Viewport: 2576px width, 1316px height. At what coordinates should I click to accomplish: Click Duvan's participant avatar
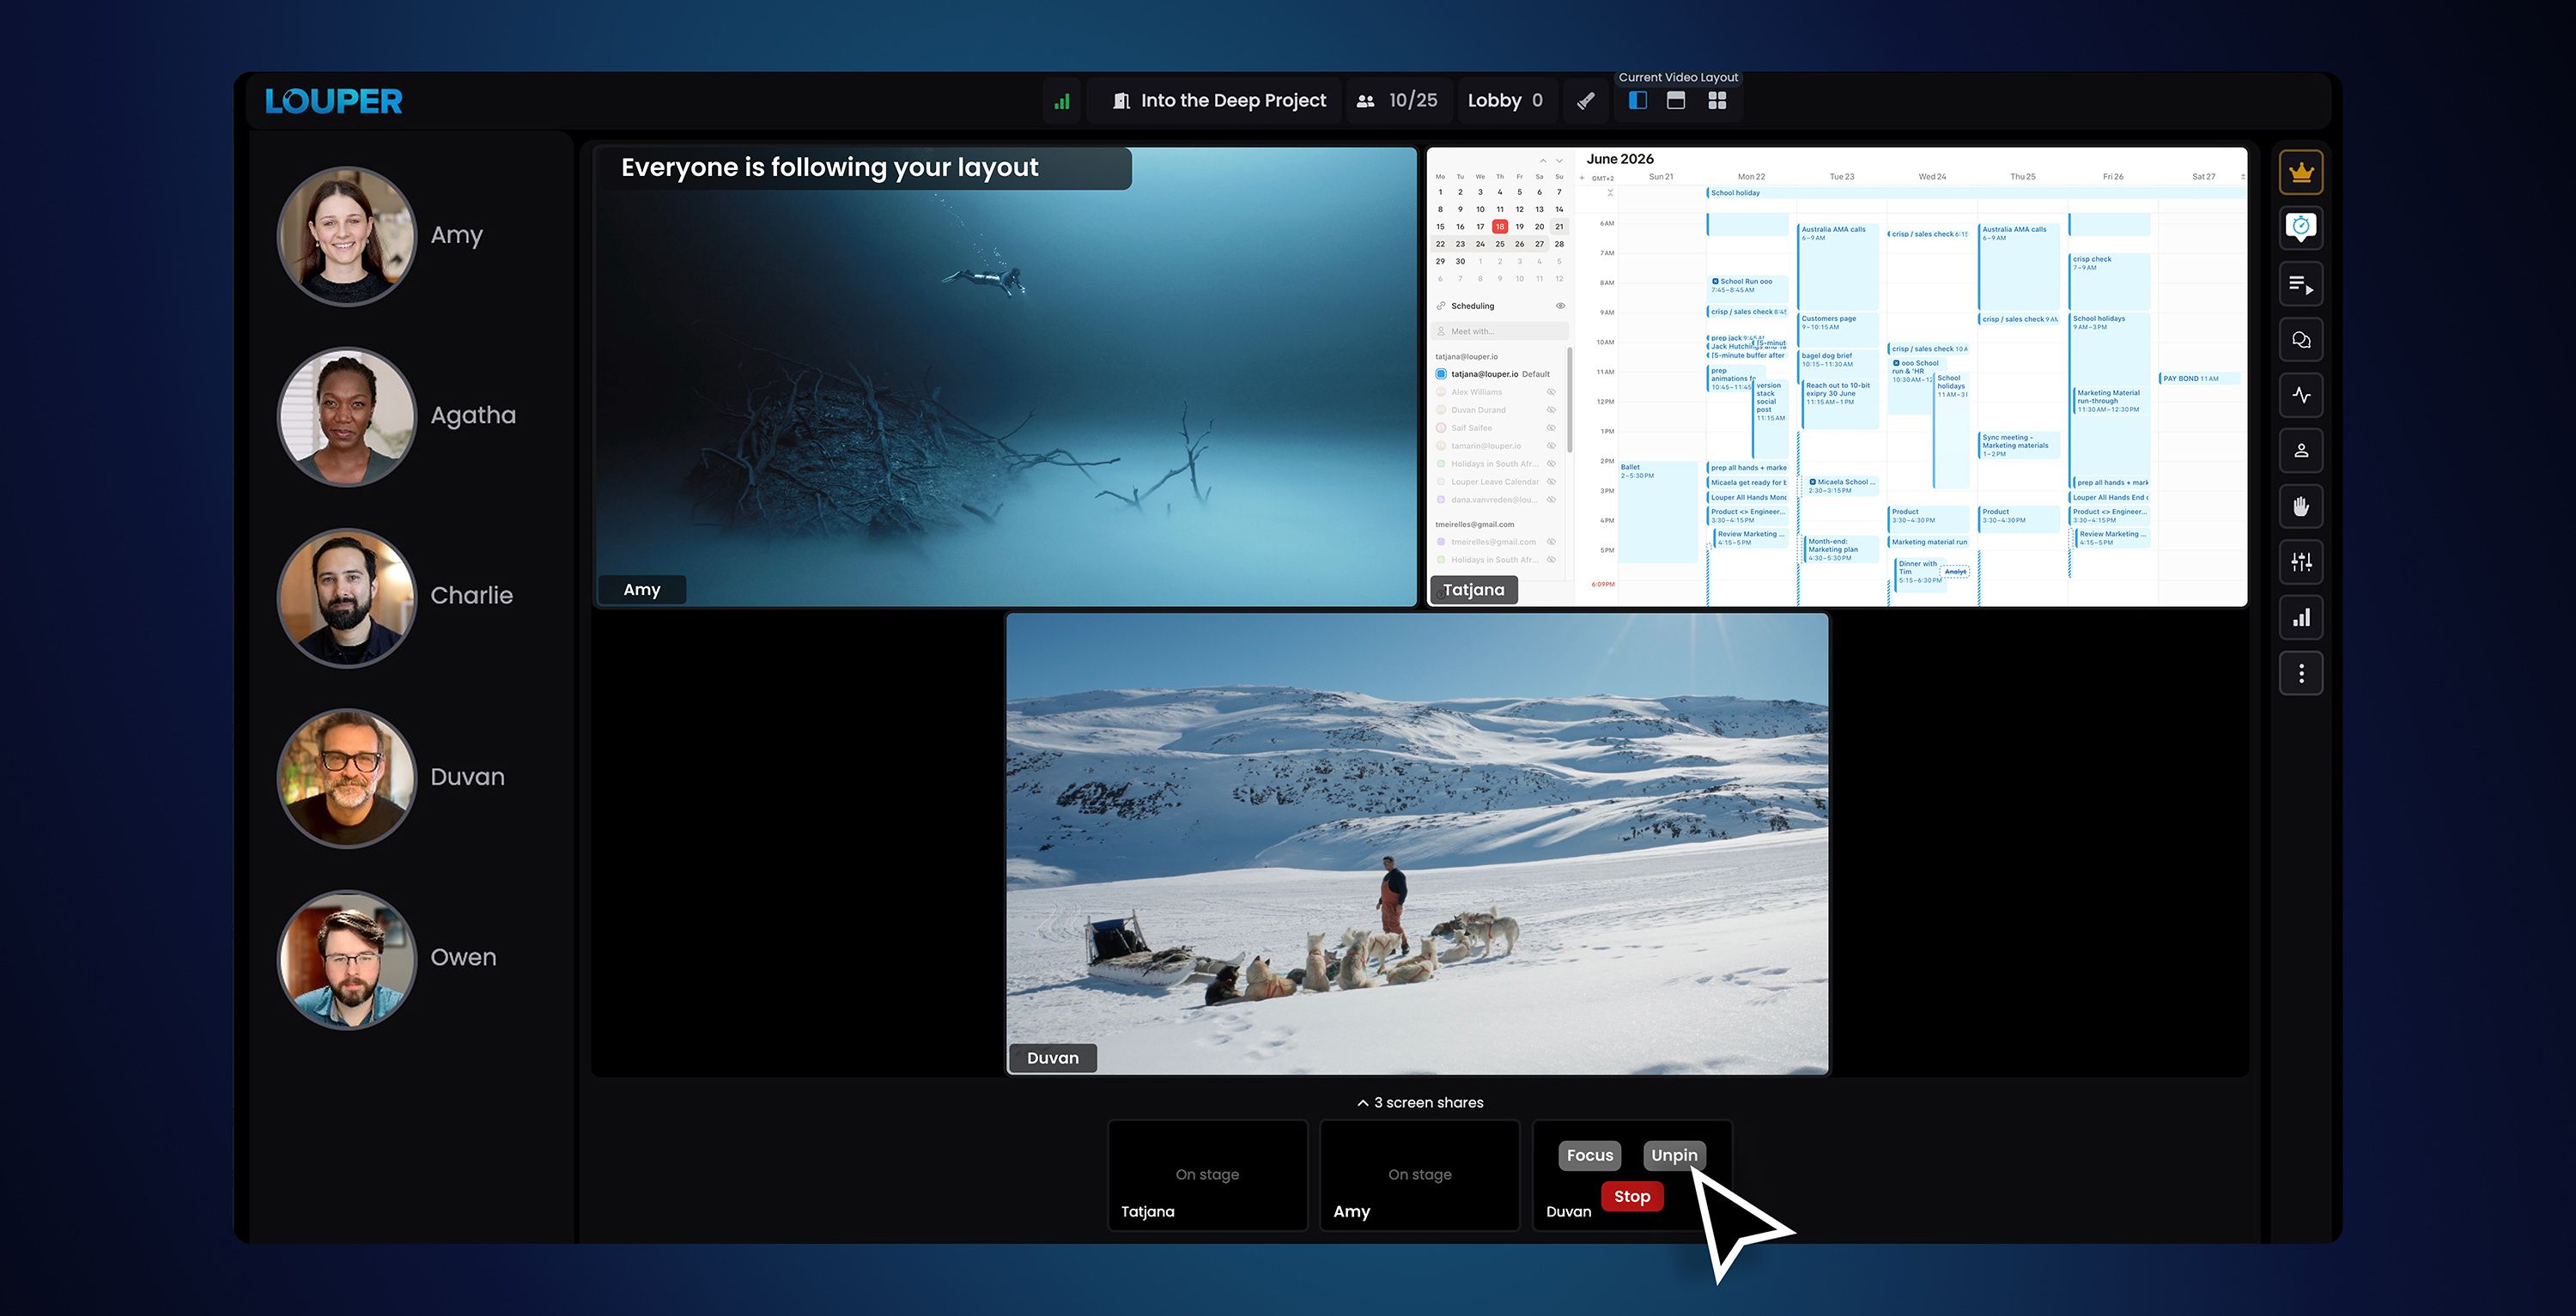coord(347,778)
